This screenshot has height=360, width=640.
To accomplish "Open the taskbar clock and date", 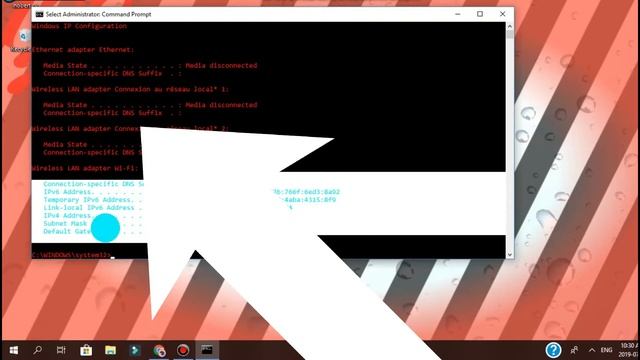I will [629, 350].
